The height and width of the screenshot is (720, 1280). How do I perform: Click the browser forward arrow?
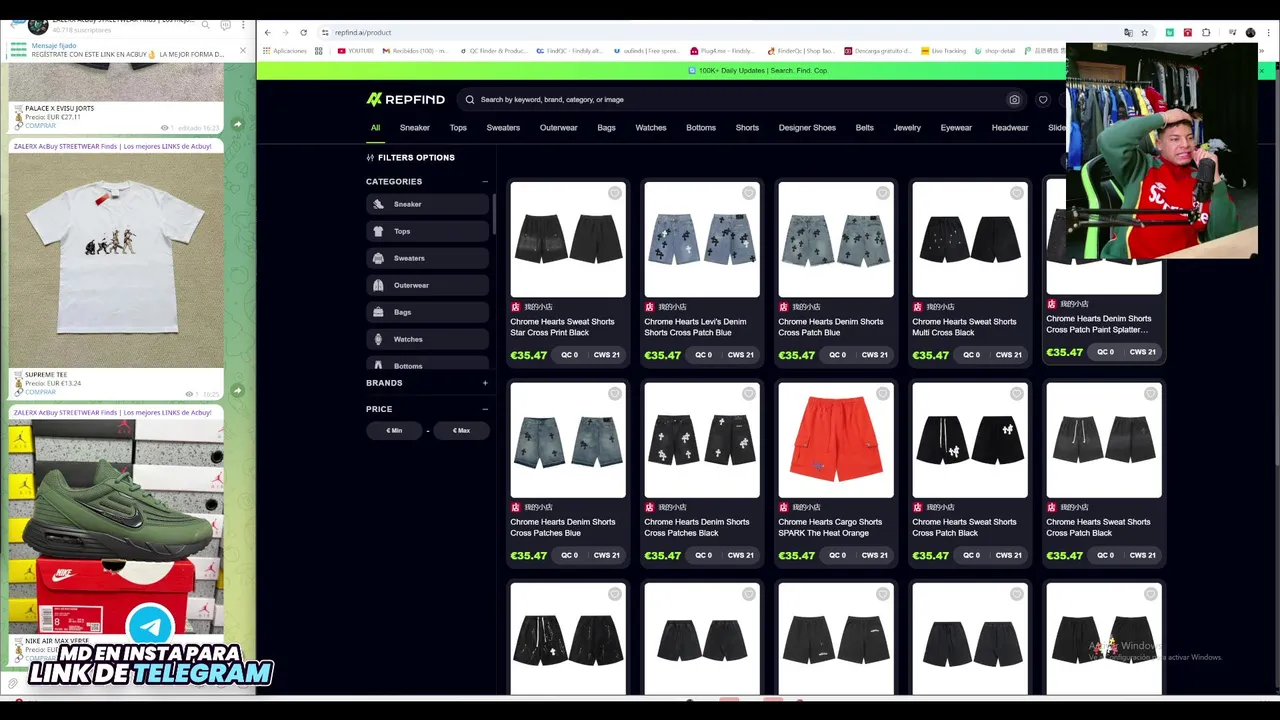(285, 32)
